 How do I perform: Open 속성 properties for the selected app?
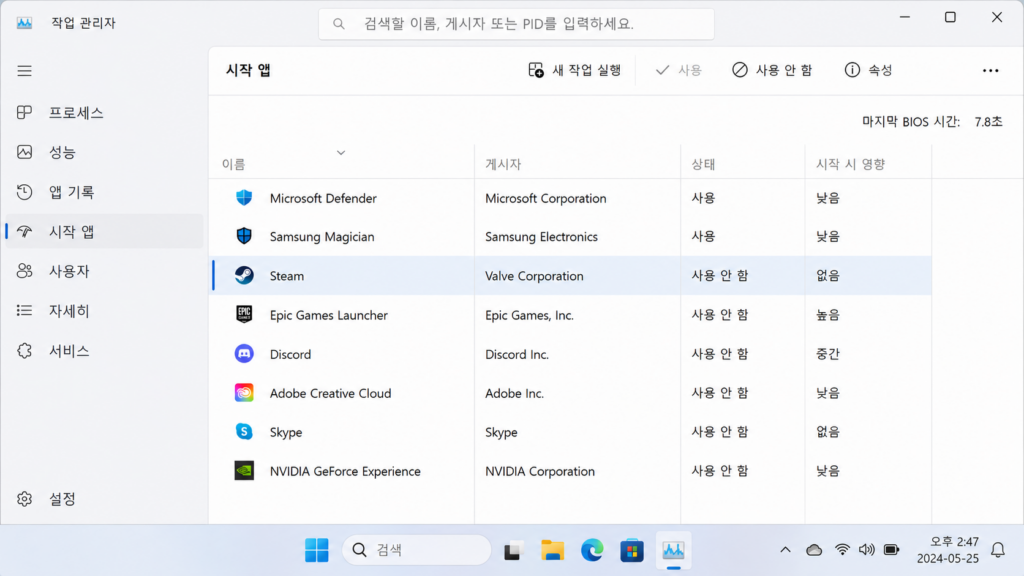869,70
